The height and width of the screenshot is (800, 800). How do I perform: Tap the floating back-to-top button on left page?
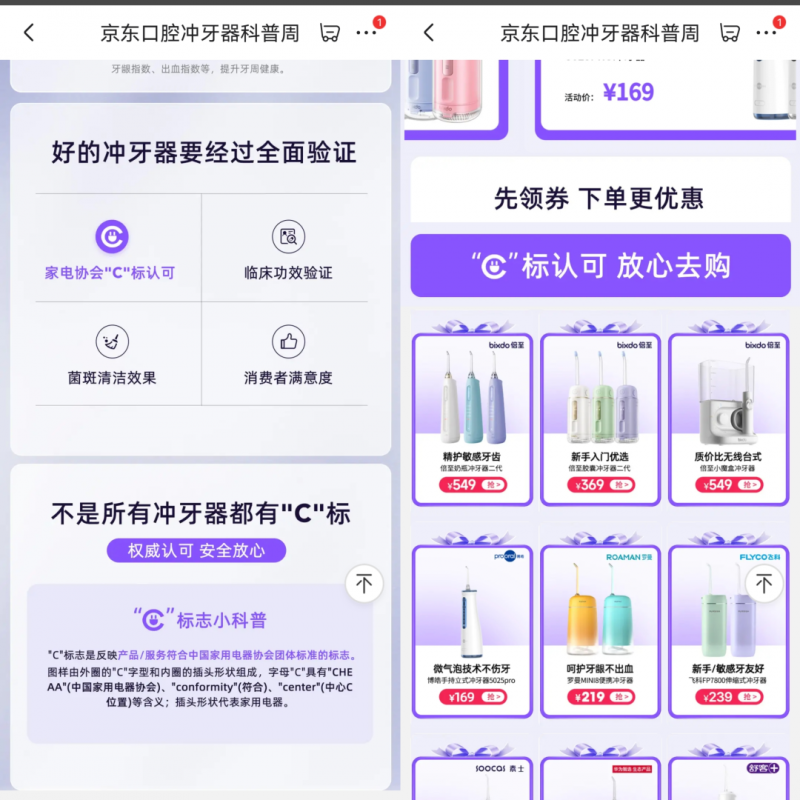point(364,582)
